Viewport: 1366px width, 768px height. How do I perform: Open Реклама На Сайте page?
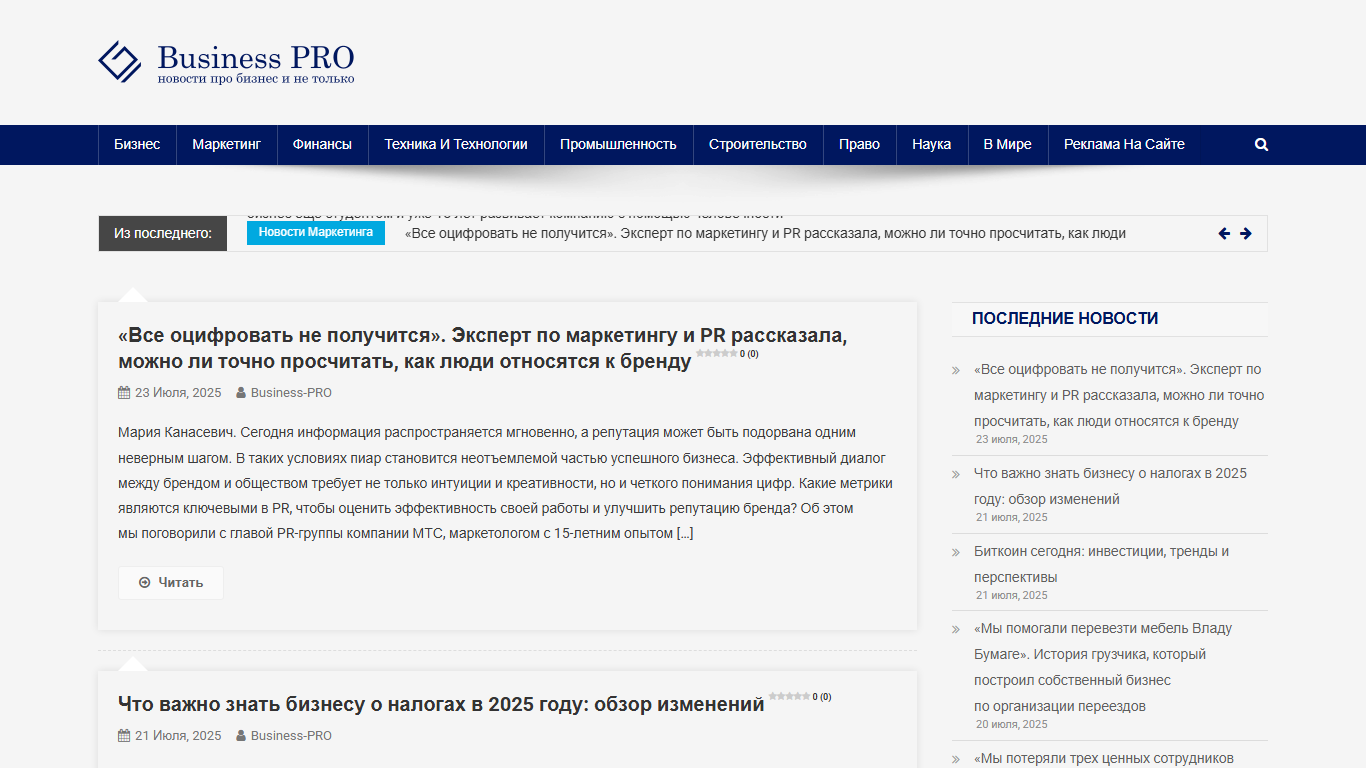tap(1124, 145)
